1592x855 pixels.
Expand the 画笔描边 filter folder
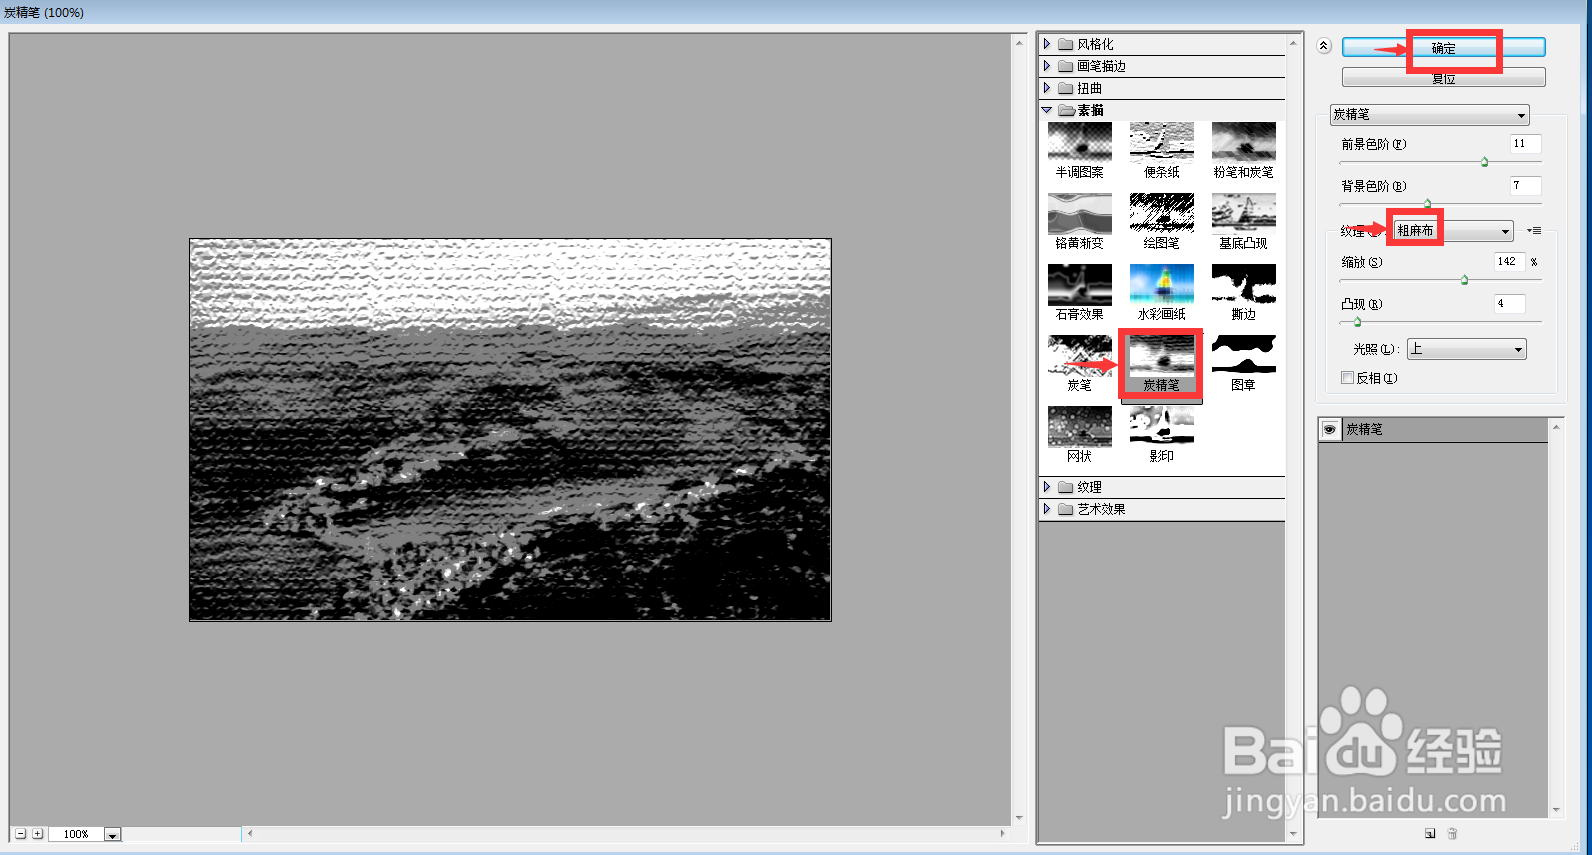tap(1047, 66)
